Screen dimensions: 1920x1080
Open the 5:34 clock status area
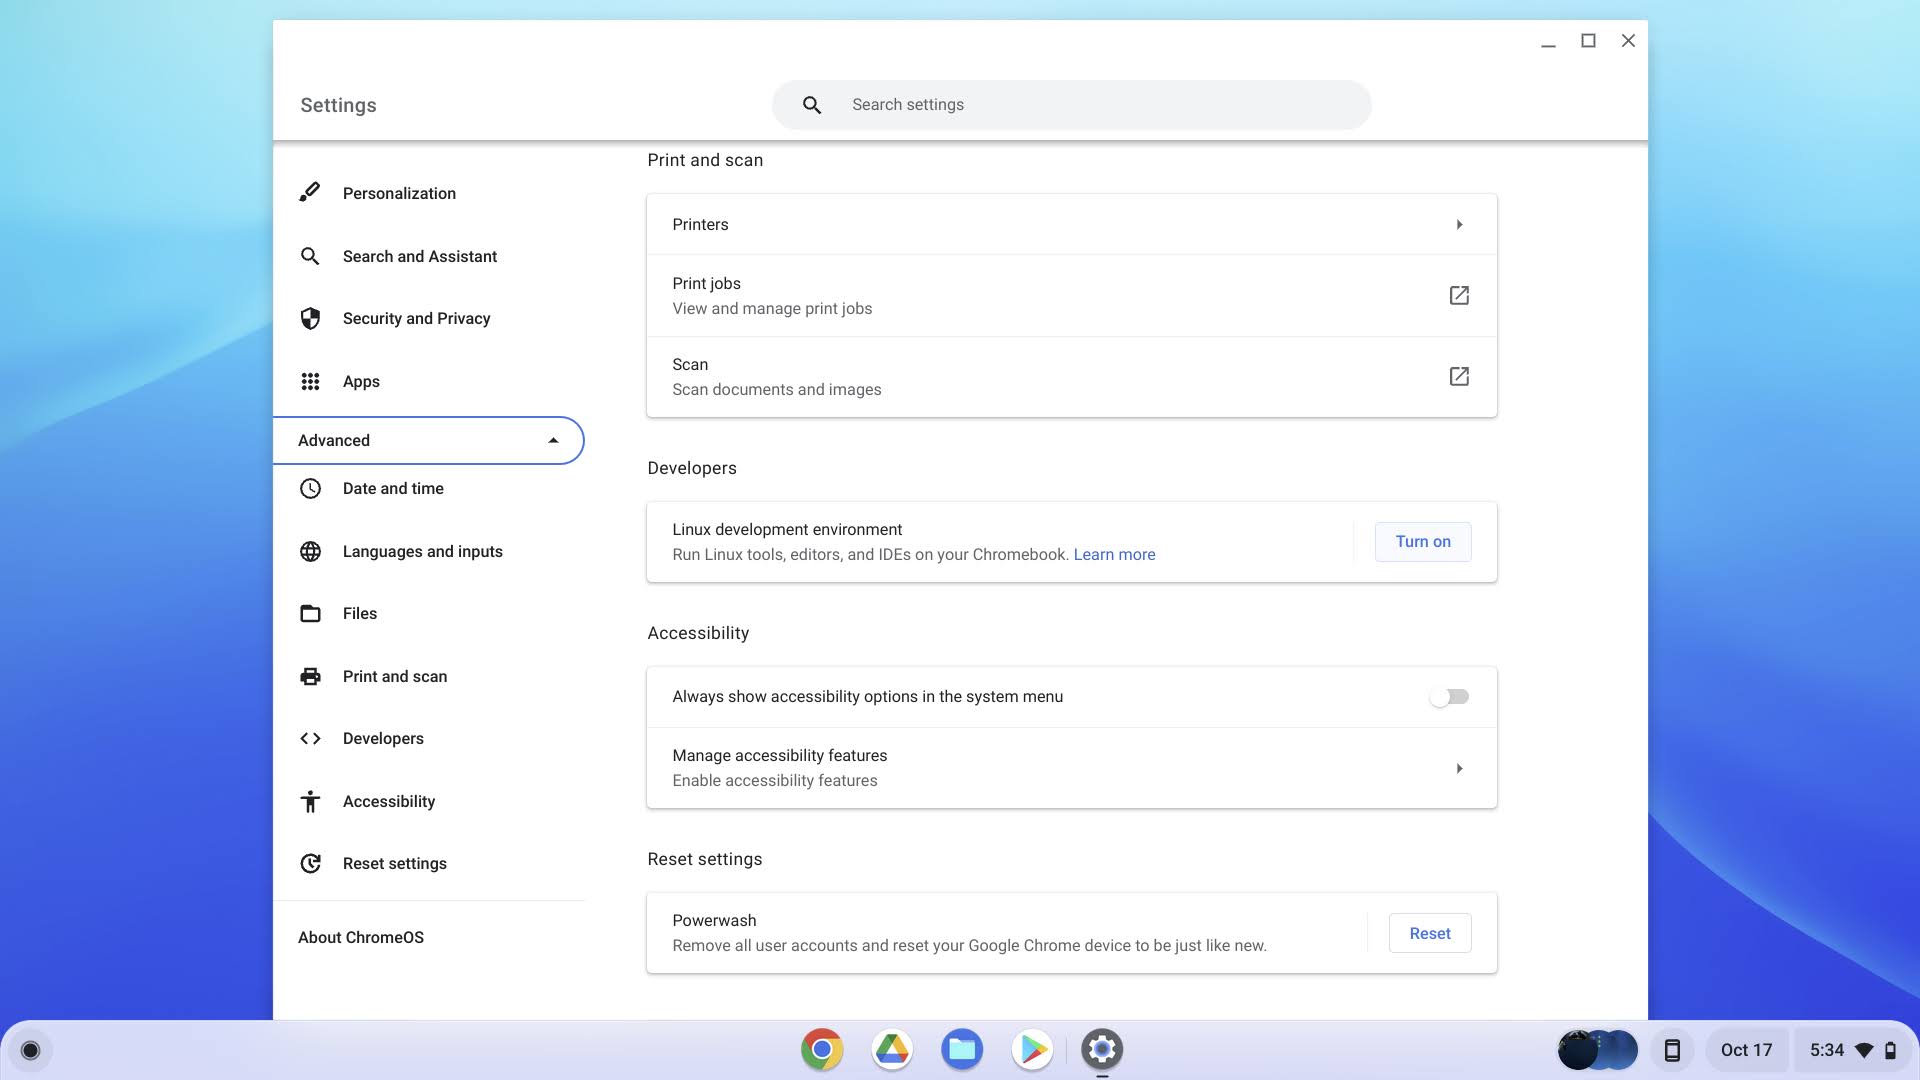coord(1852,1050)
